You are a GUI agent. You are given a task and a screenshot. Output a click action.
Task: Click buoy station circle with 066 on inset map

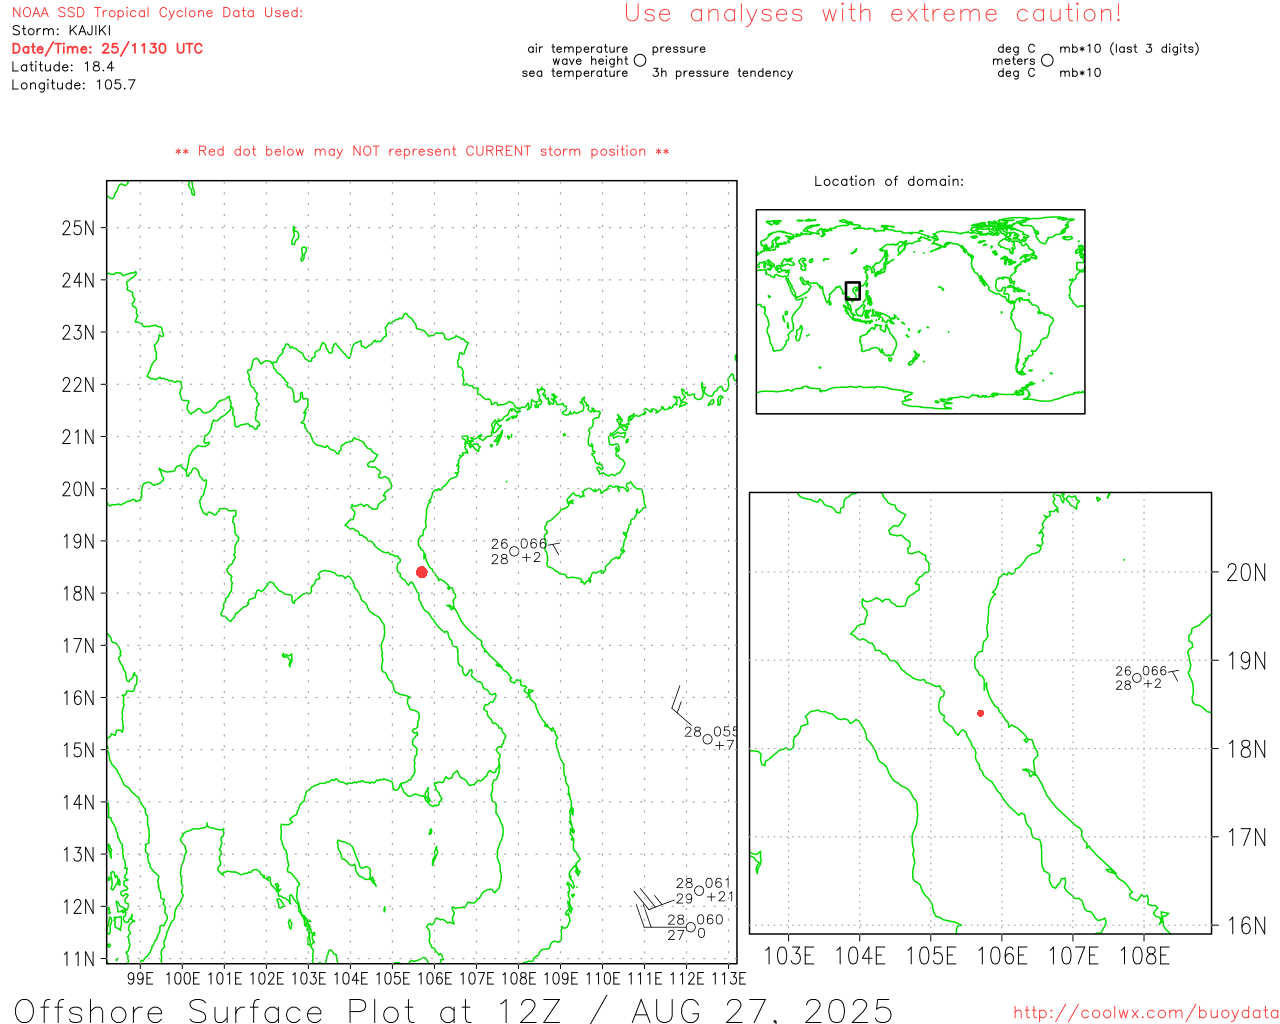tap(1137, 678)
